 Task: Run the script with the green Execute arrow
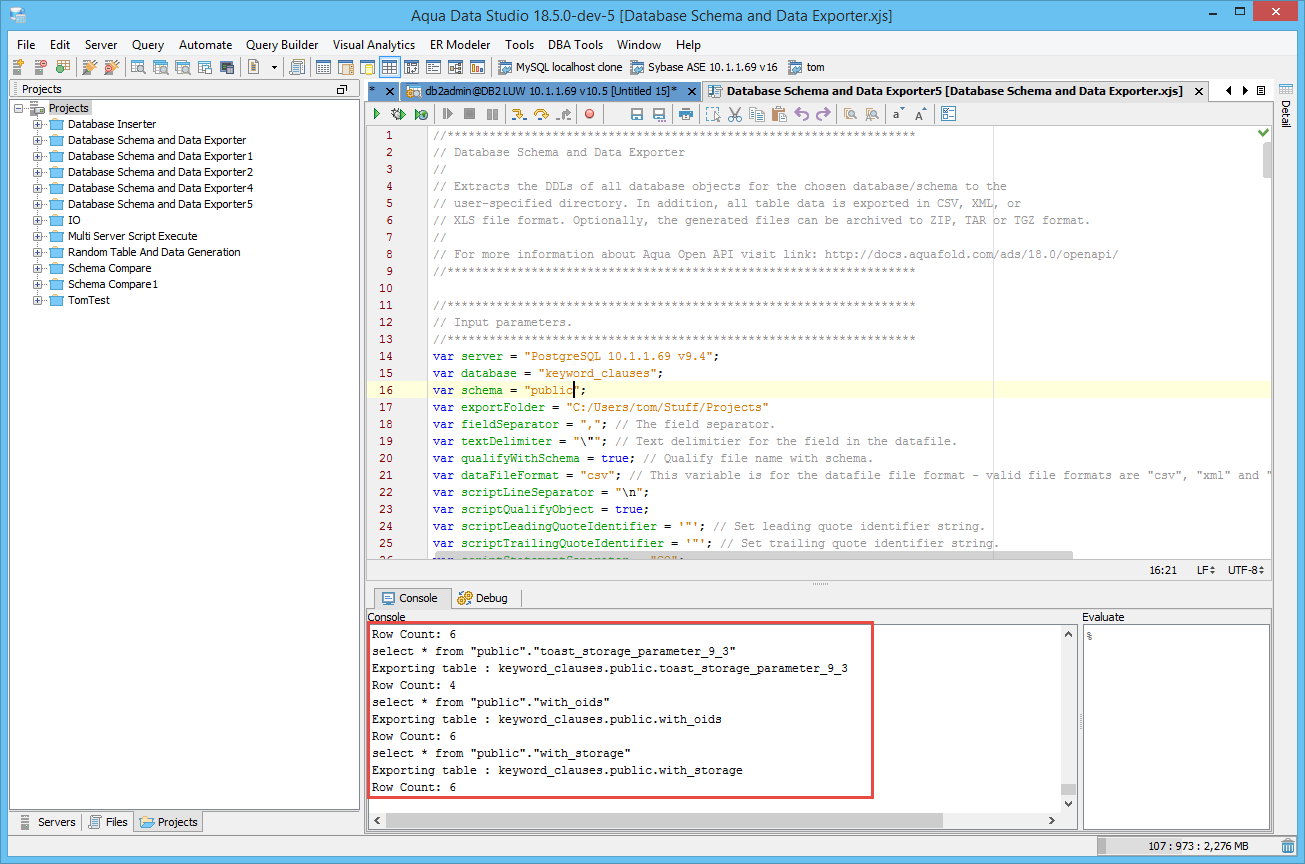click(x=377, y=115)
